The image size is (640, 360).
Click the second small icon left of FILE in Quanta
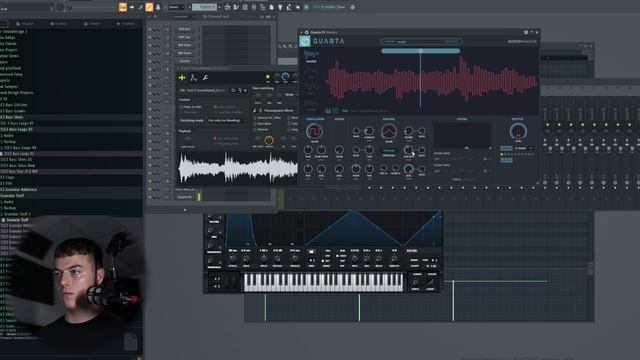click(335, 111)
